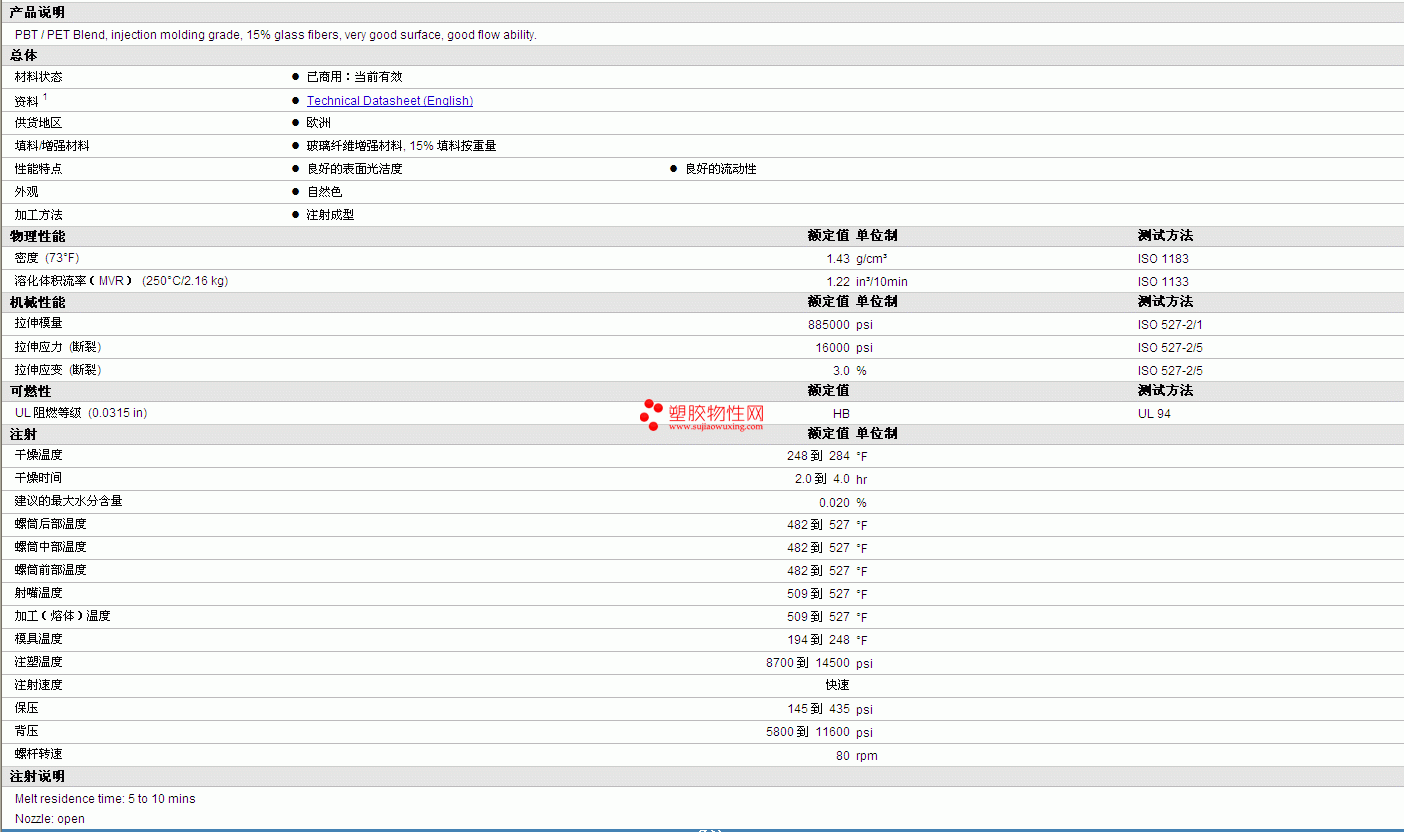Select the strain value '3.0'

point(841,371)
